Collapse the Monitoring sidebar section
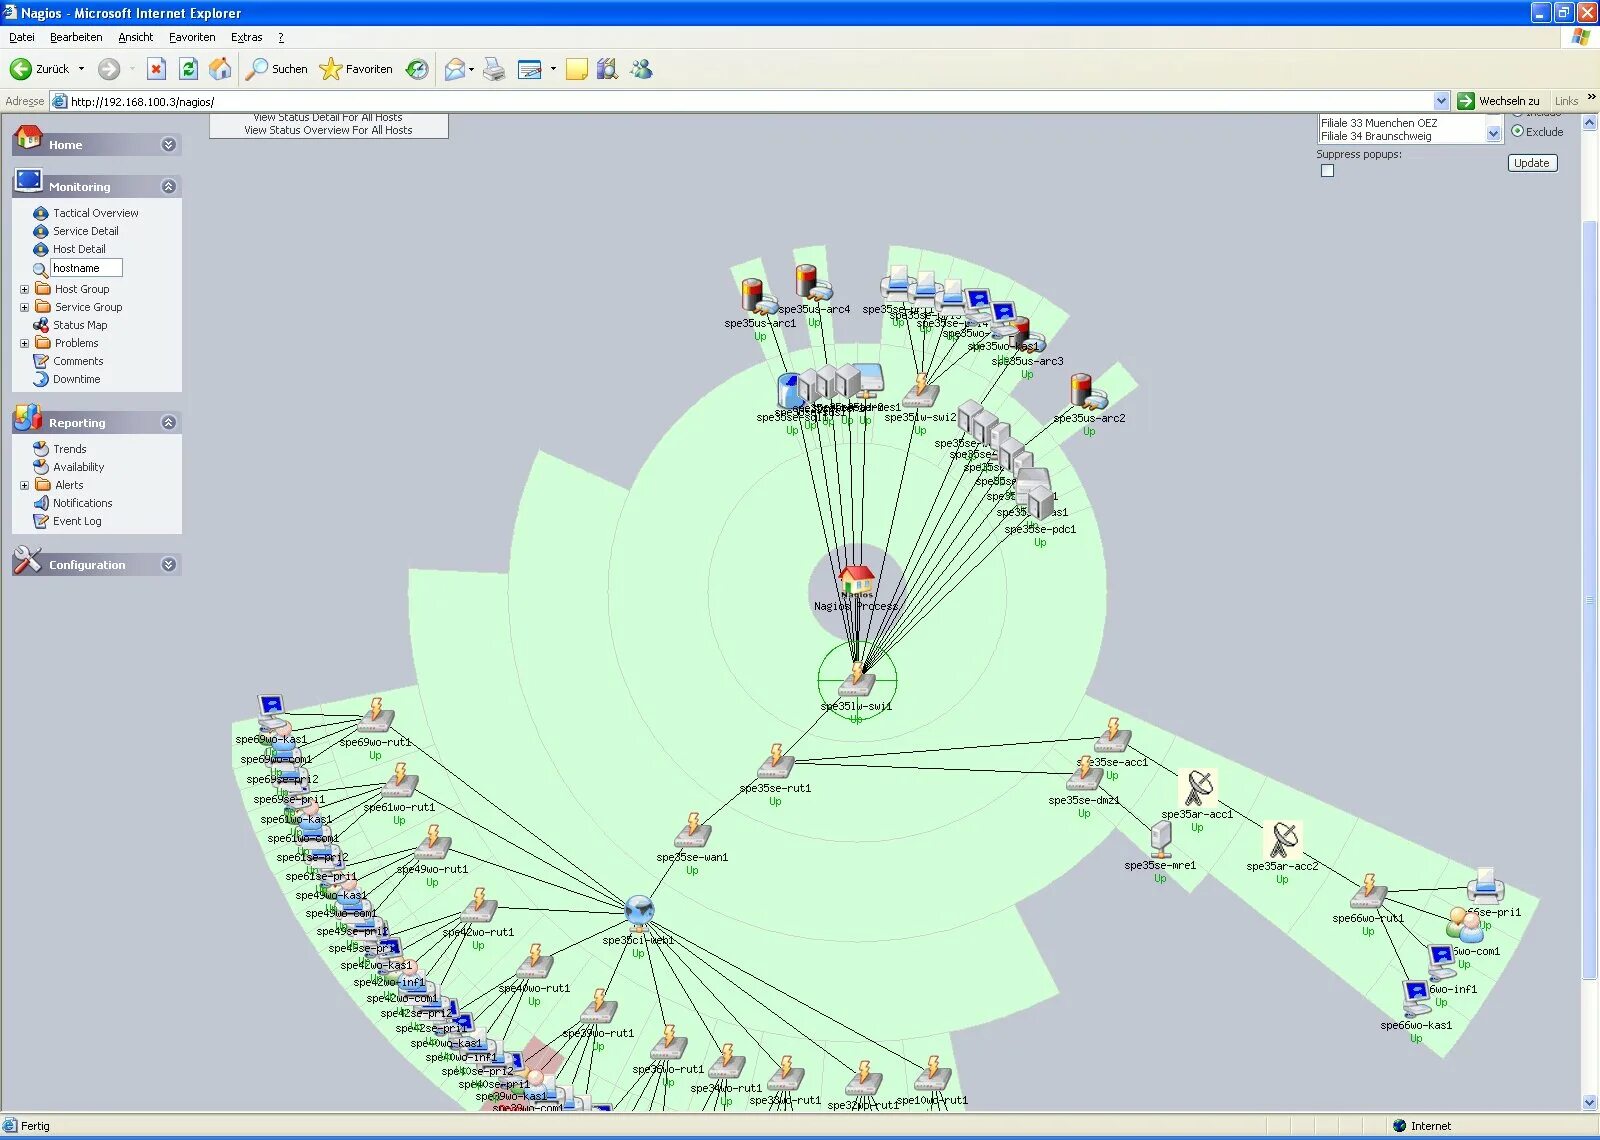Screen dimensions: 1600x1140 pos(169,187)
